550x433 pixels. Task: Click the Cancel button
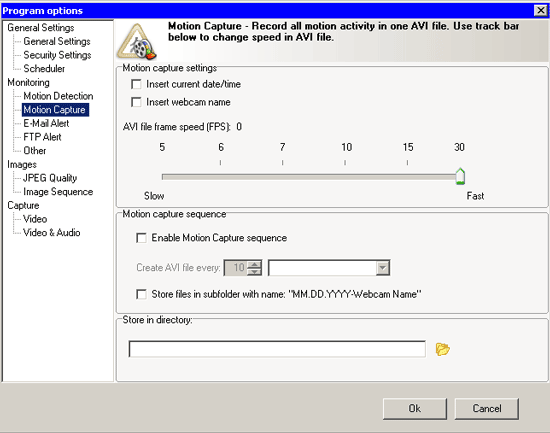[x=487, y=408]
